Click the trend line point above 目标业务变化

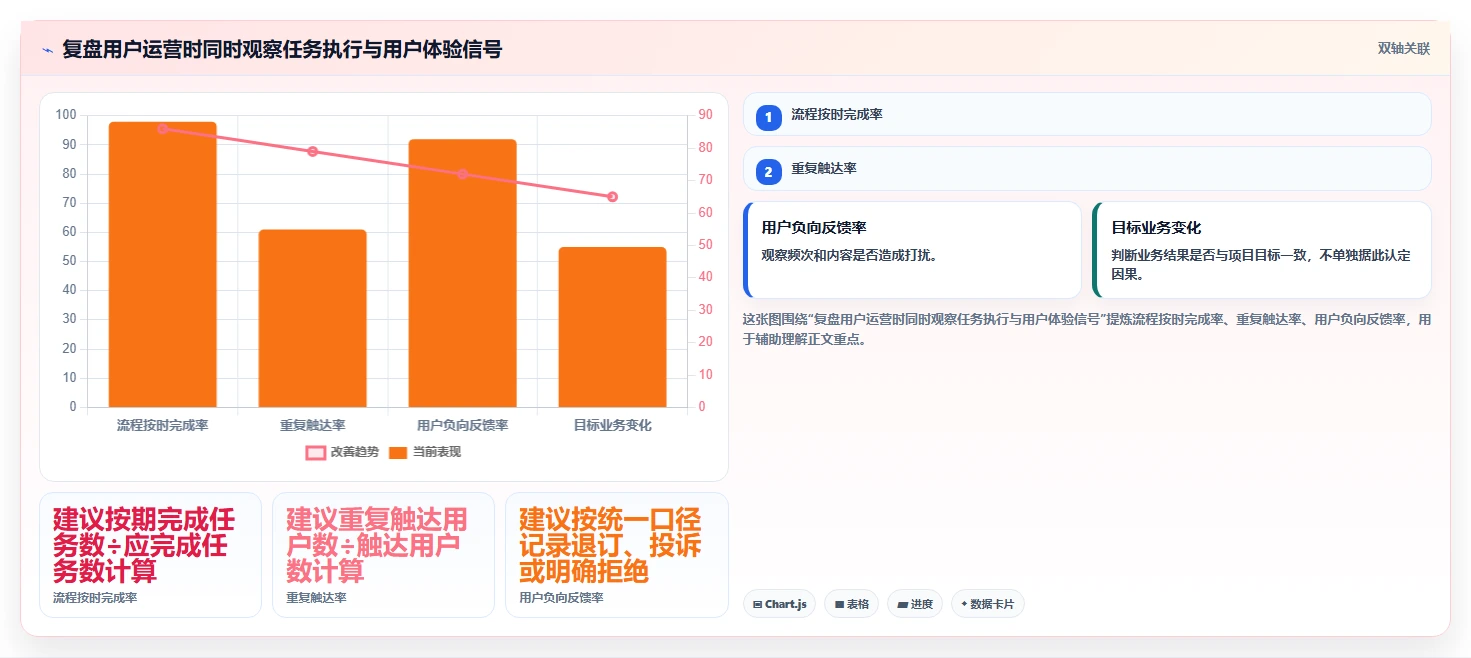[x=613, y=197]
